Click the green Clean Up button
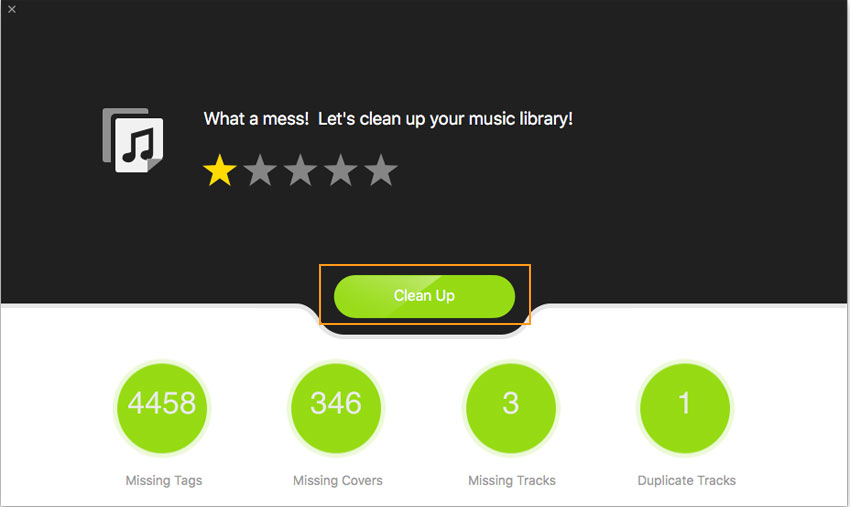 pos(424,296)
